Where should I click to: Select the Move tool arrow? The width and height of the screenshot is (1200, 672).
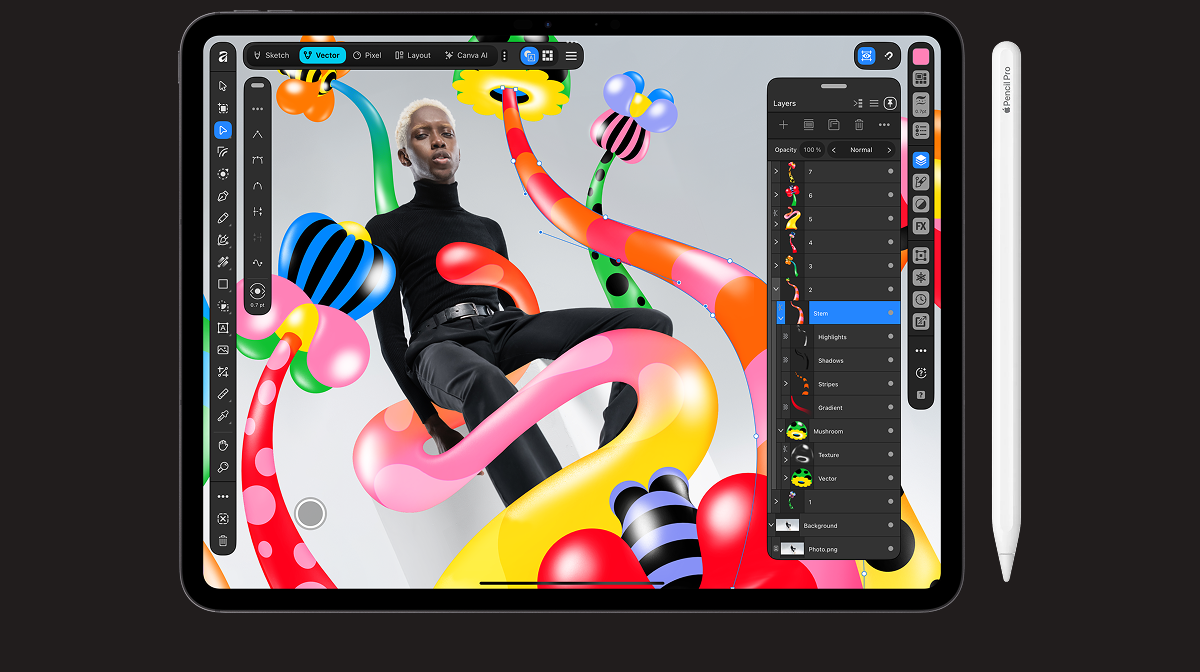[x=223, y=86]
